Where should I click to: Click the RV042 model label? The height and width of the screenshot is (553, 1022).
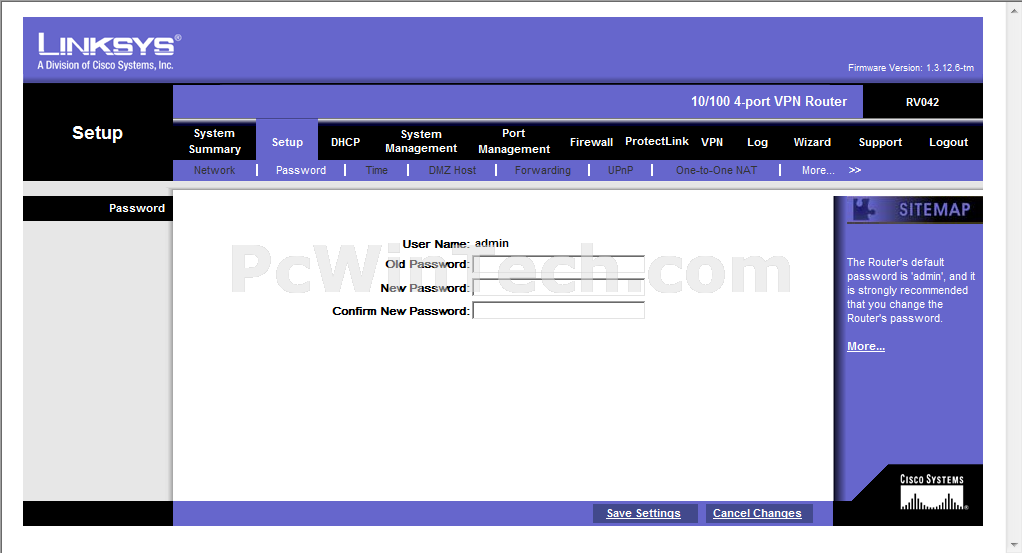pos(922,102)
